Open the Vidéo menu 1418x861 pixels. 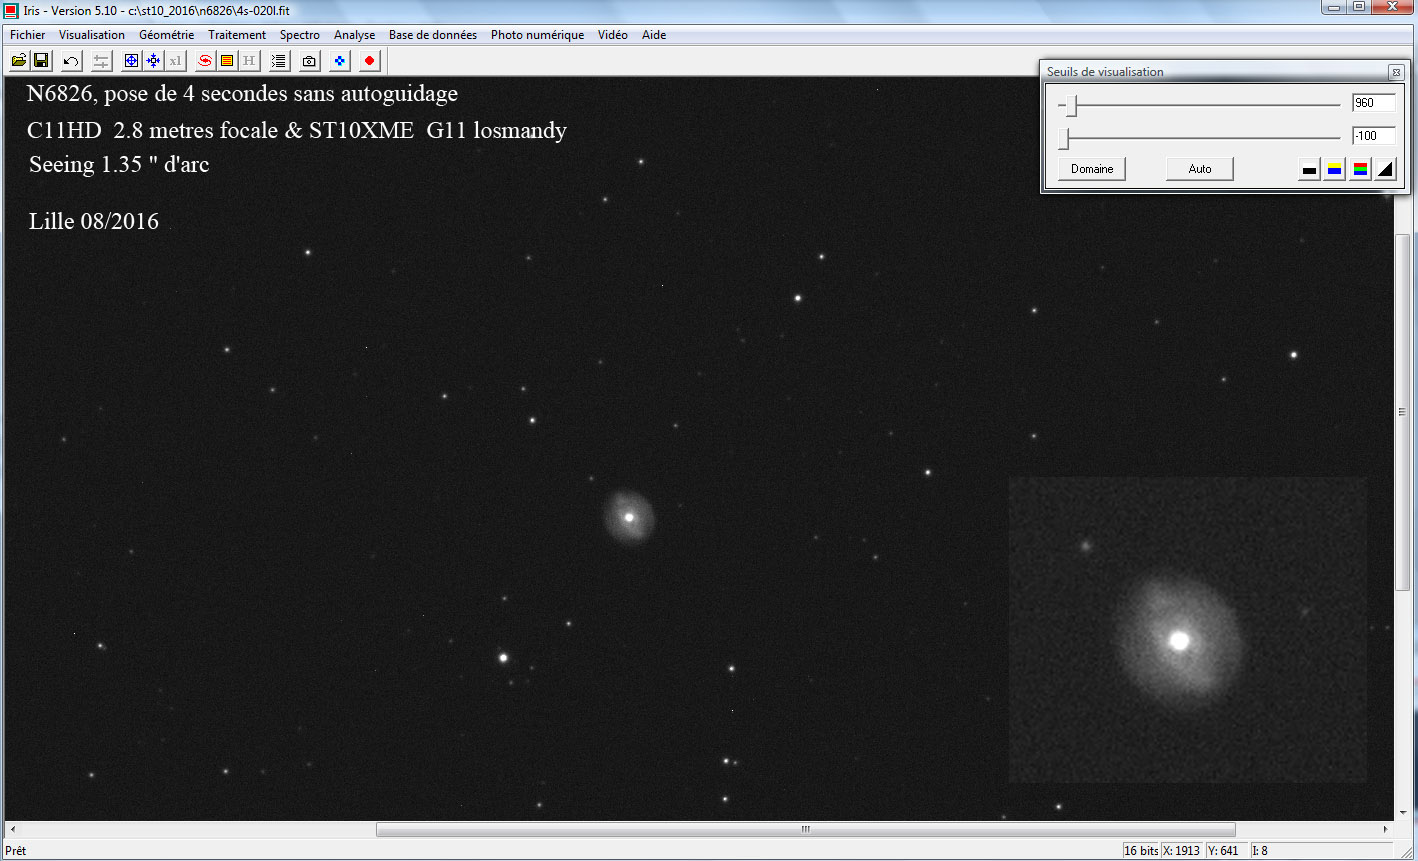click(613, 35)
